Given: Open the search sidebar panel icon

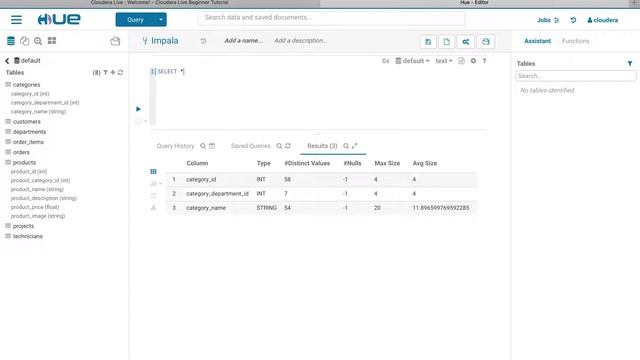Looking at the screenshot, I should pyautogui.click(x=38, y=41).
